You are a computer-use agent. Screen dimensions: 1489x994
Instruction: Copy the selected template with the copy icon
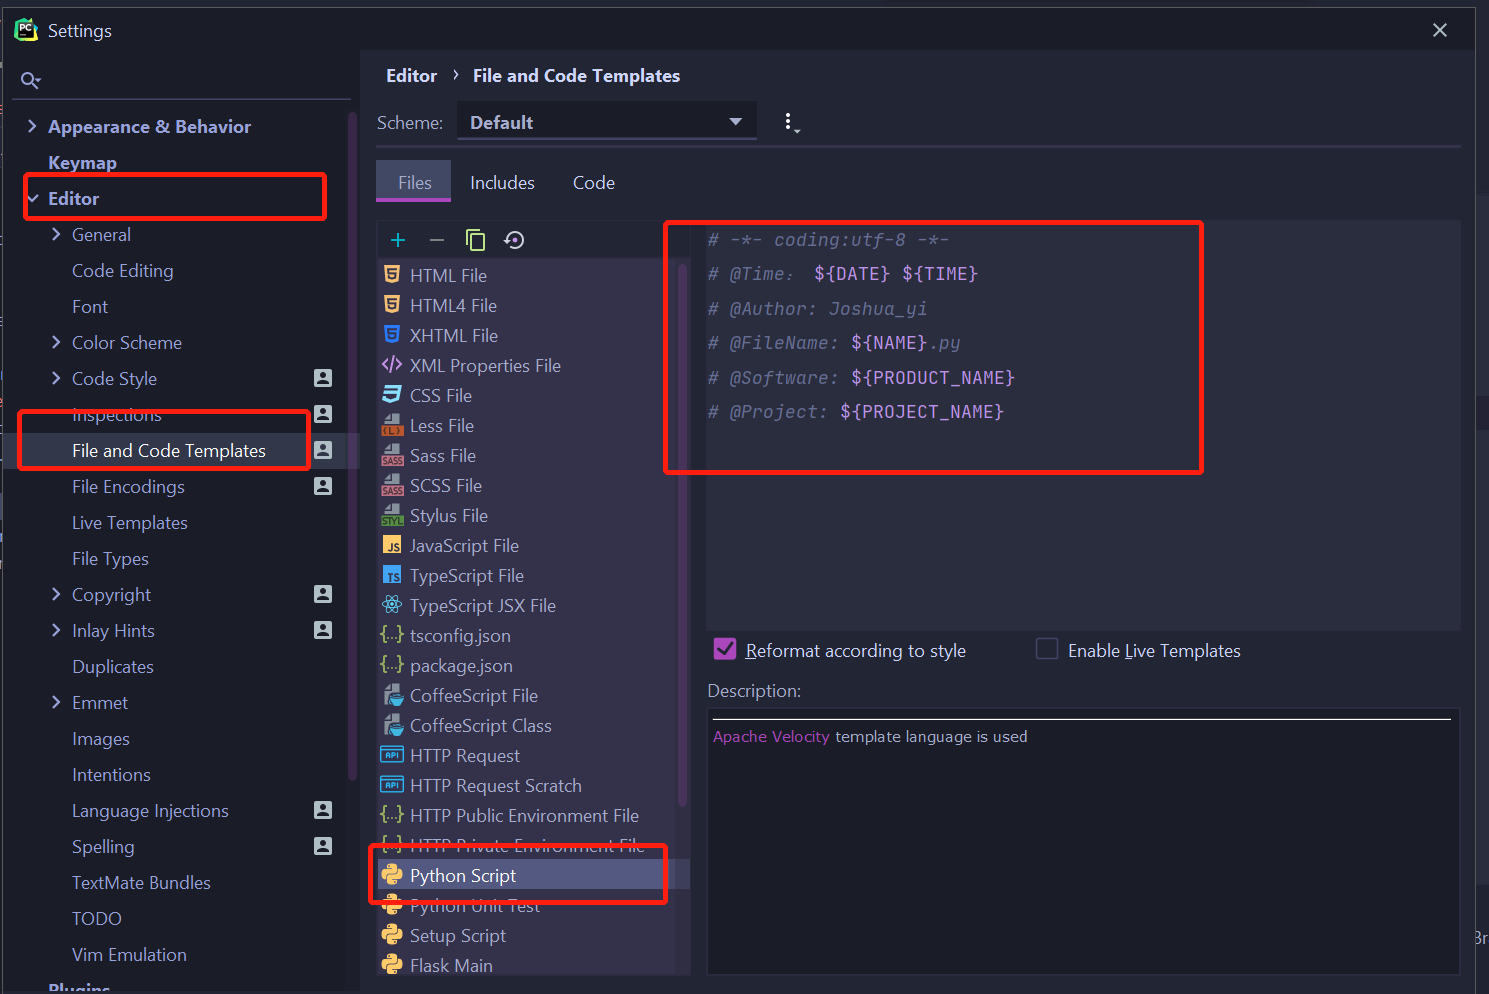(475, 240)
